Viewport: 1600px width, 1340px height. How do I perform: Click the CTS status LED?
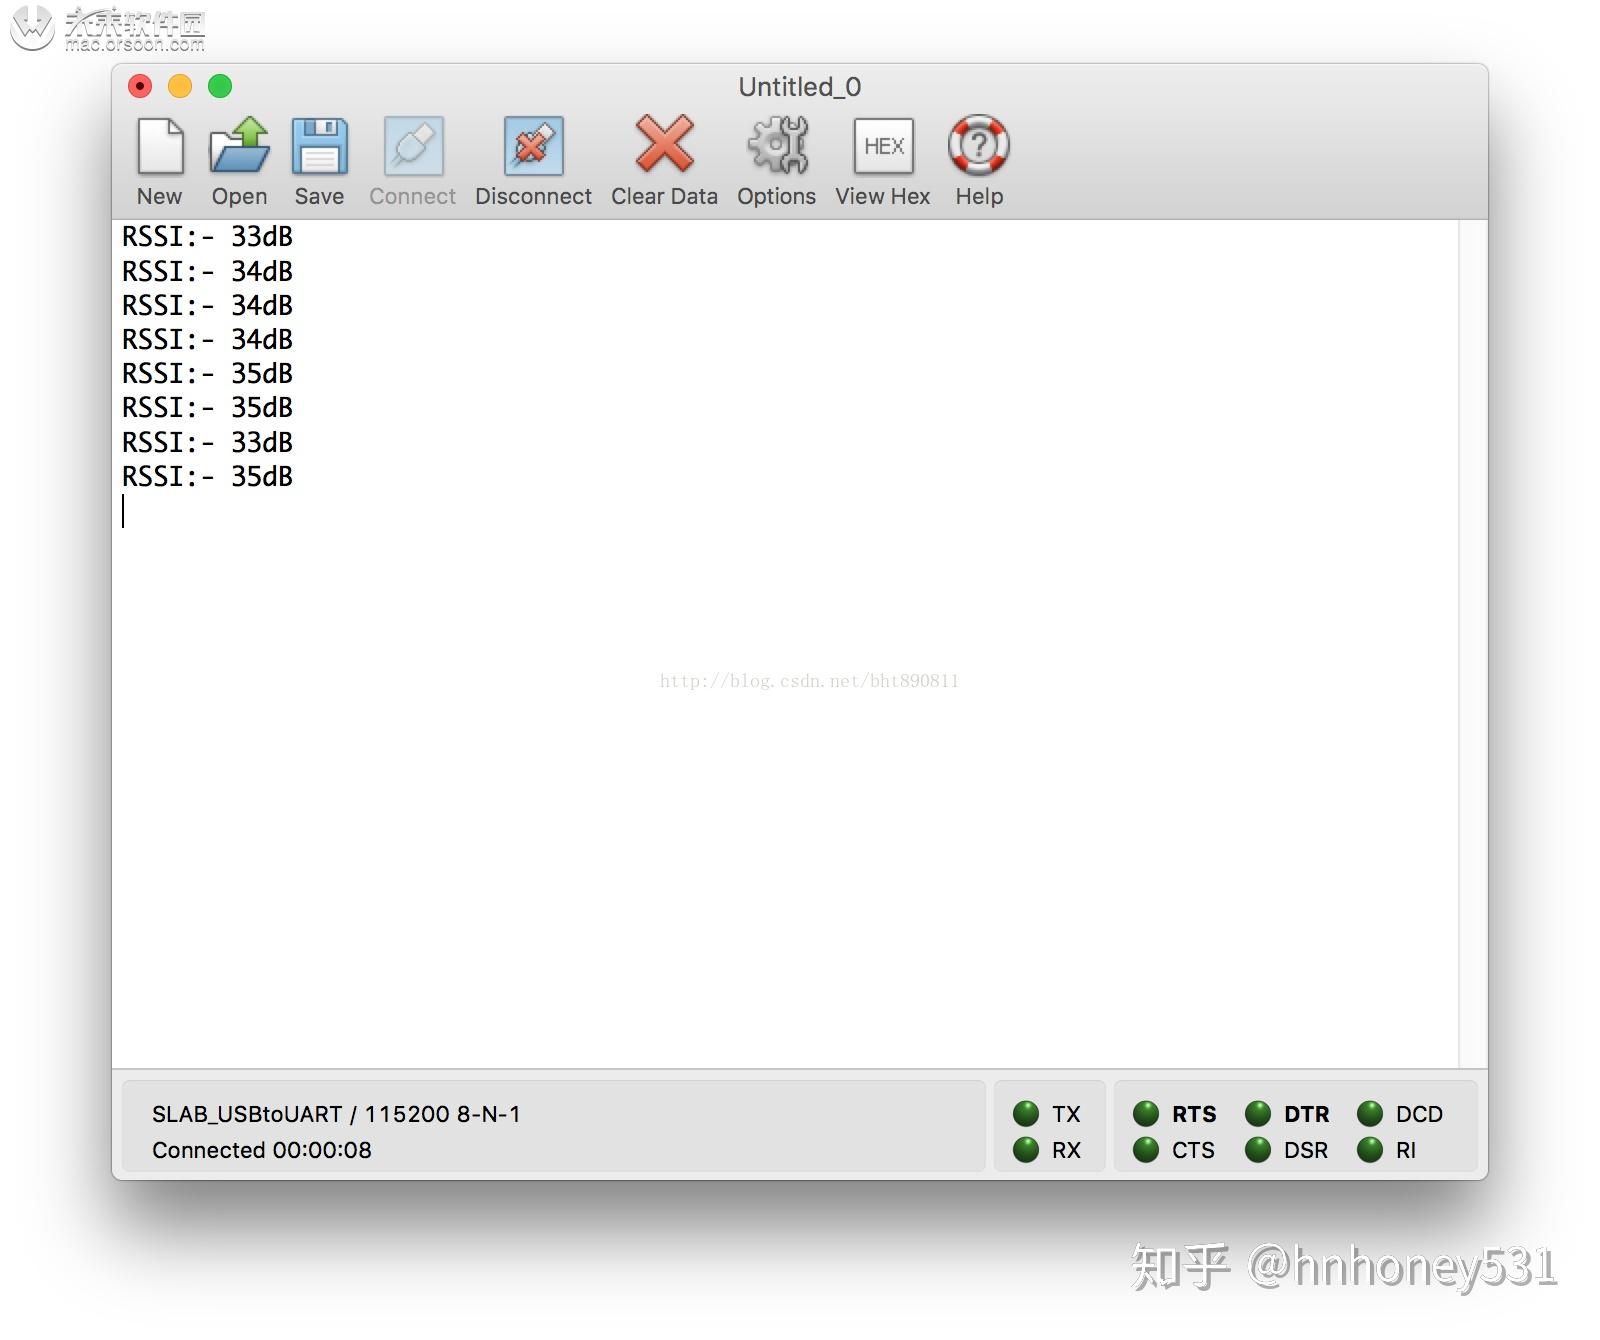1146,1150
